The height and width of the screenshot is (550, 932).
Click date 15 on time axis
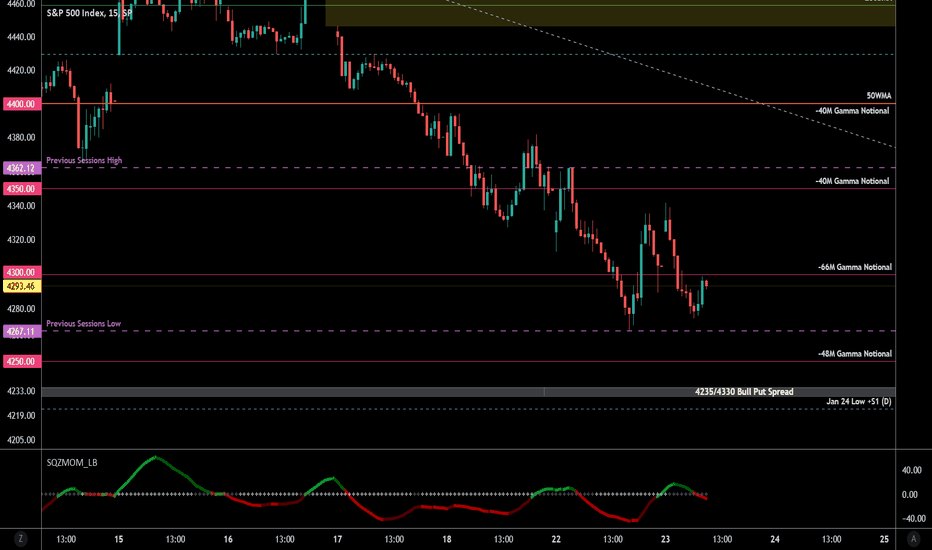119,539
